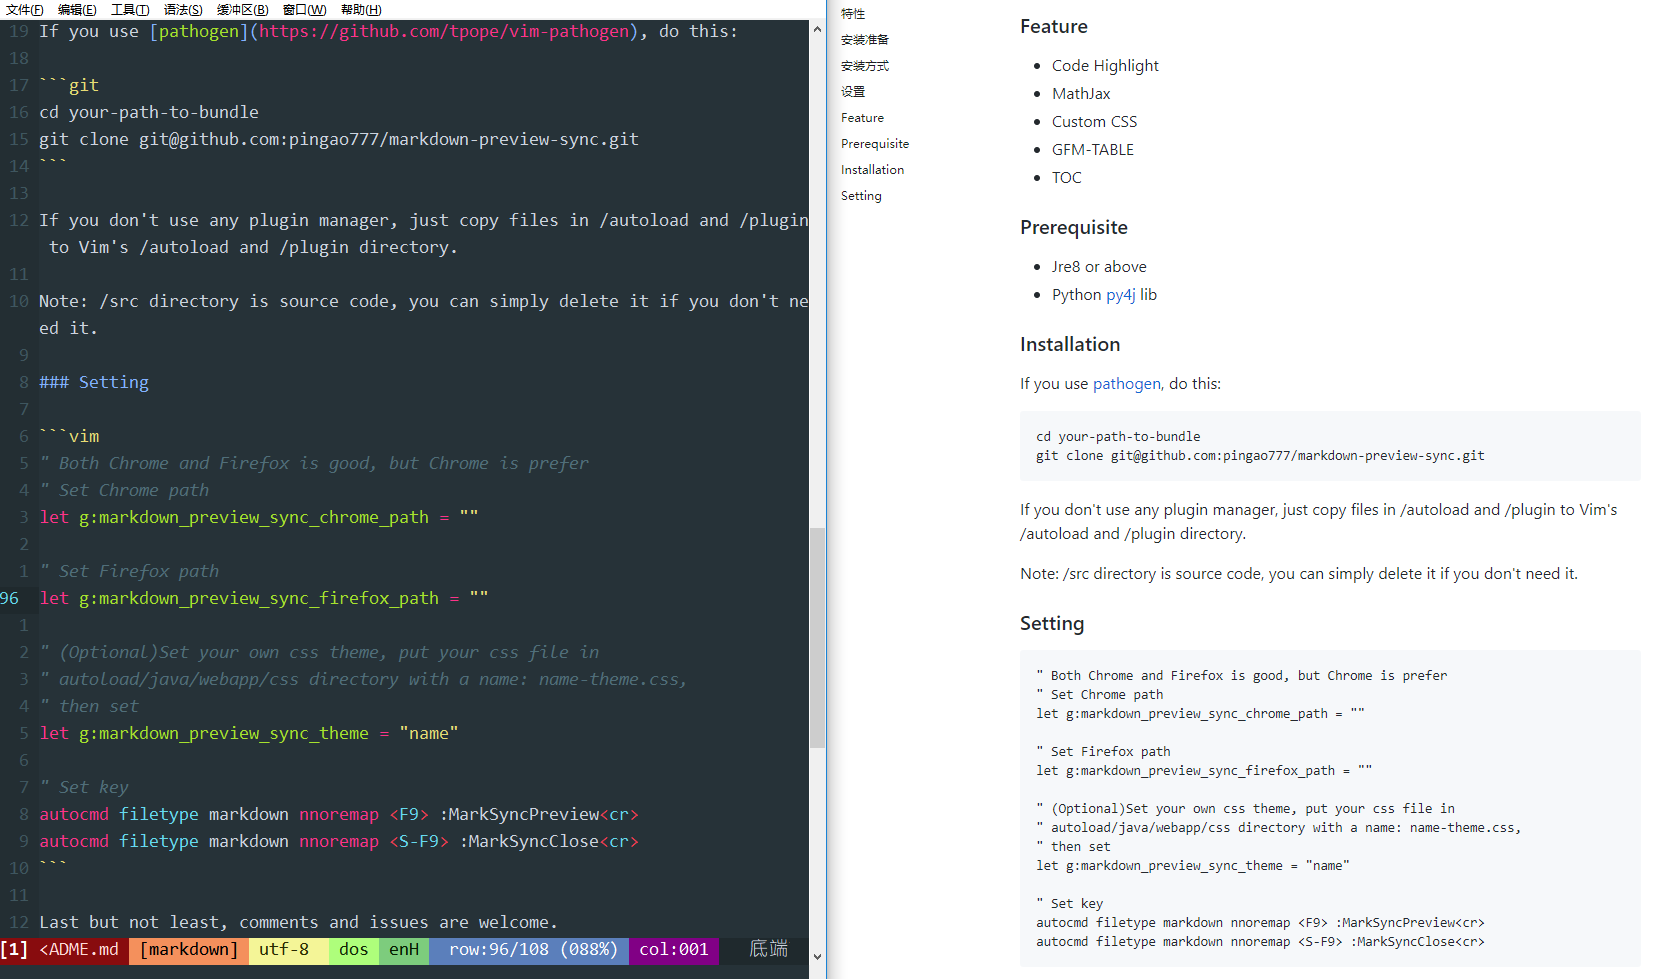Go to 安装方式 in the preview TOC
Screen dimensions: 1656x979
pos(865,66)
